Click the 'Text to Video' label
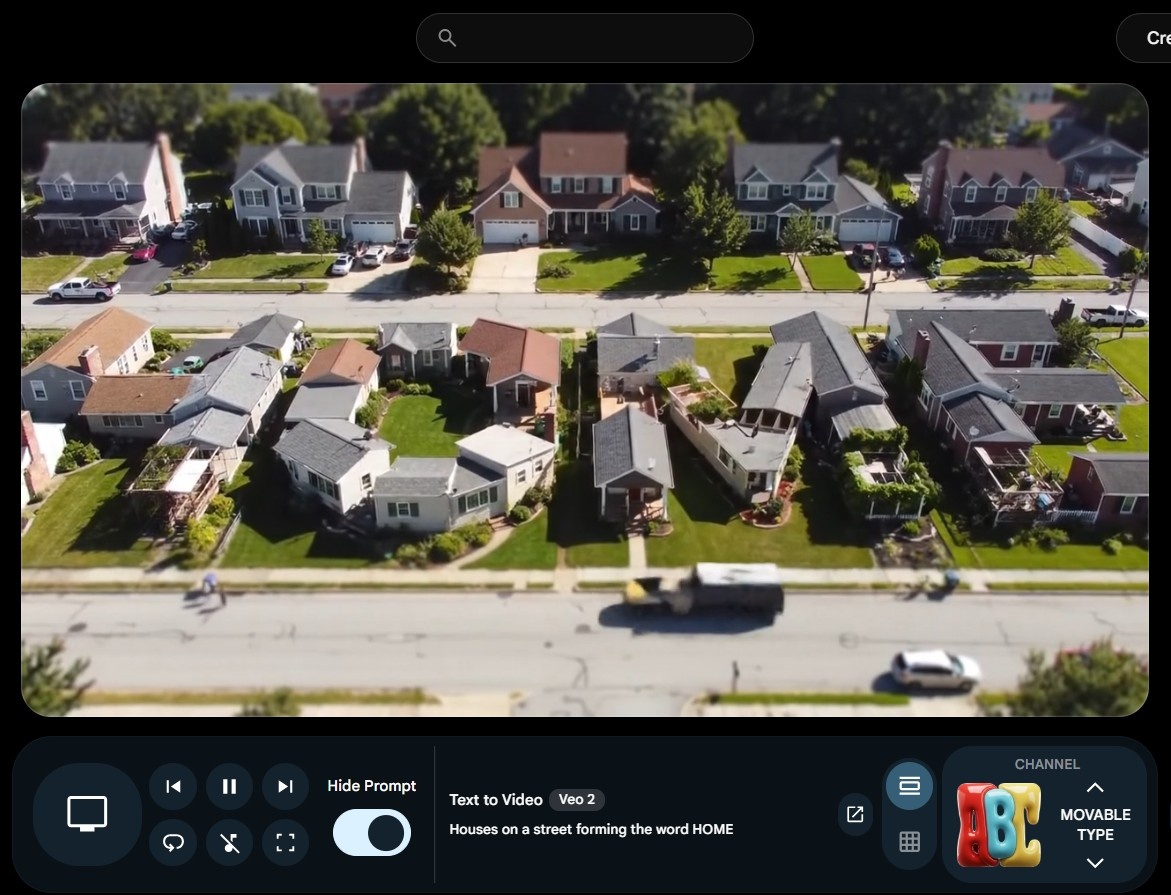The height and width of the screenshot is (895, 1171). click(x=496, y=799)
